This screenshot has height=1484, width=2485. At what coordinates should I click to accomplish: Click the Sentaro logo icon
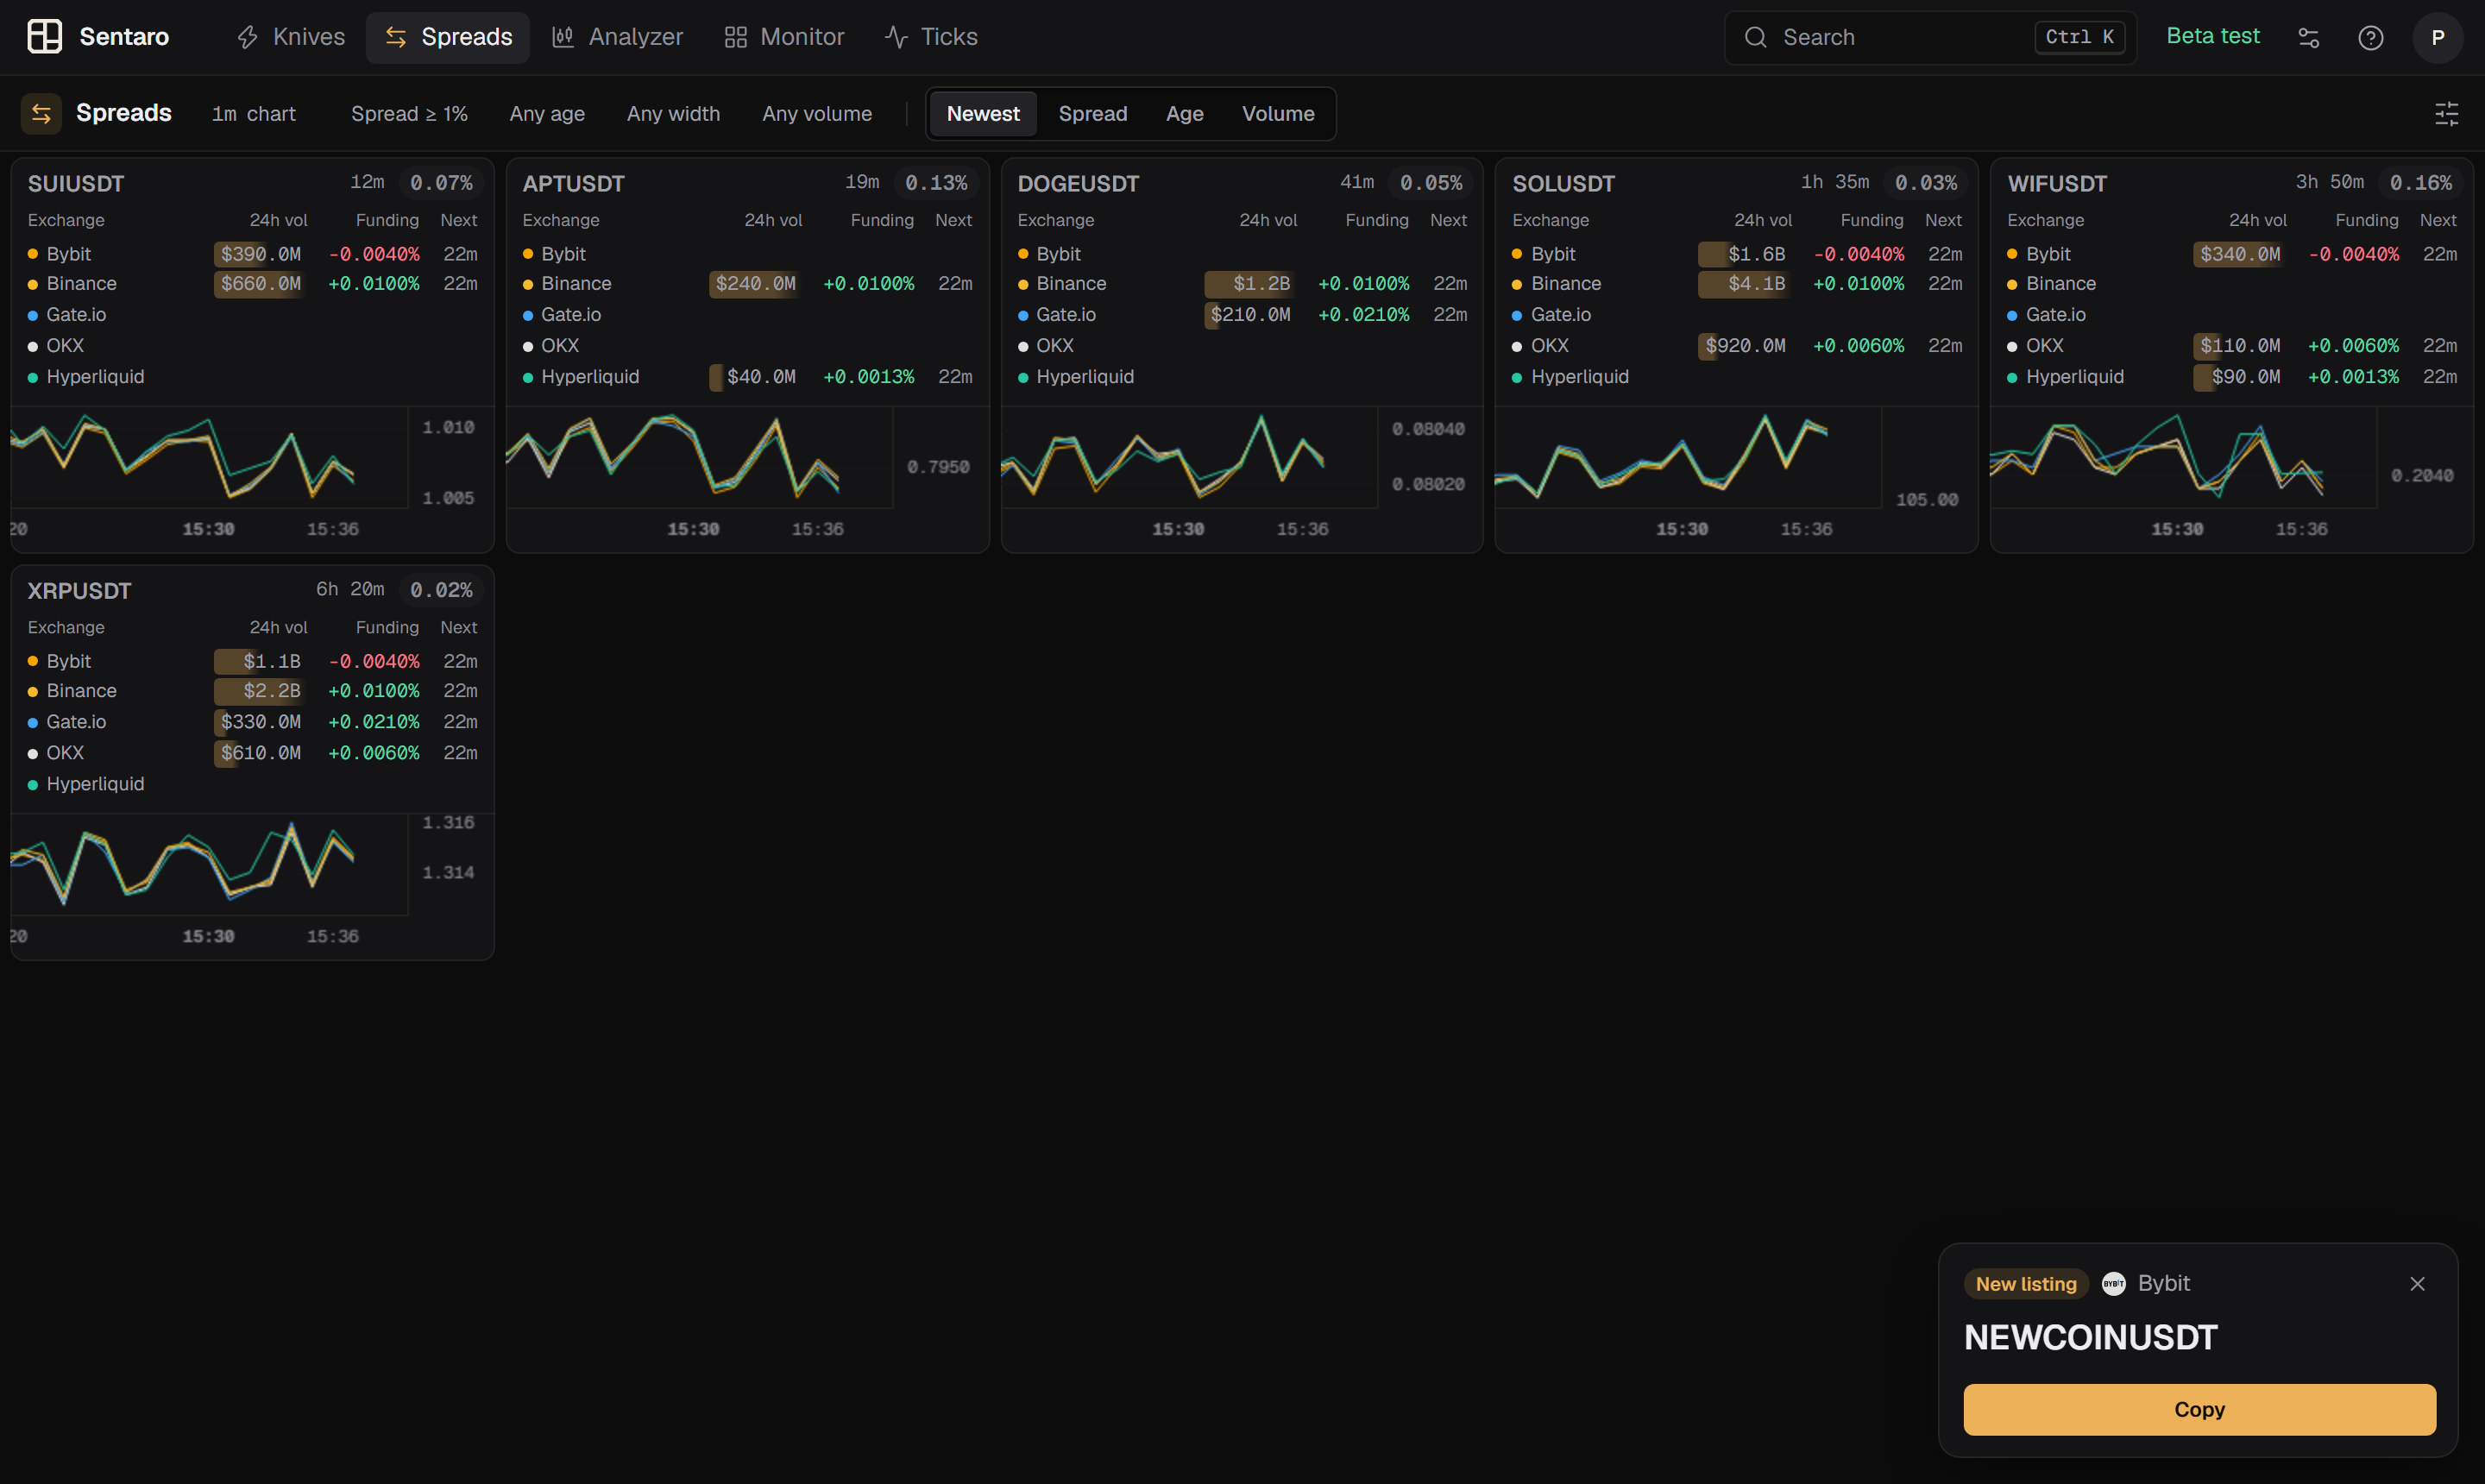point(44,37)
